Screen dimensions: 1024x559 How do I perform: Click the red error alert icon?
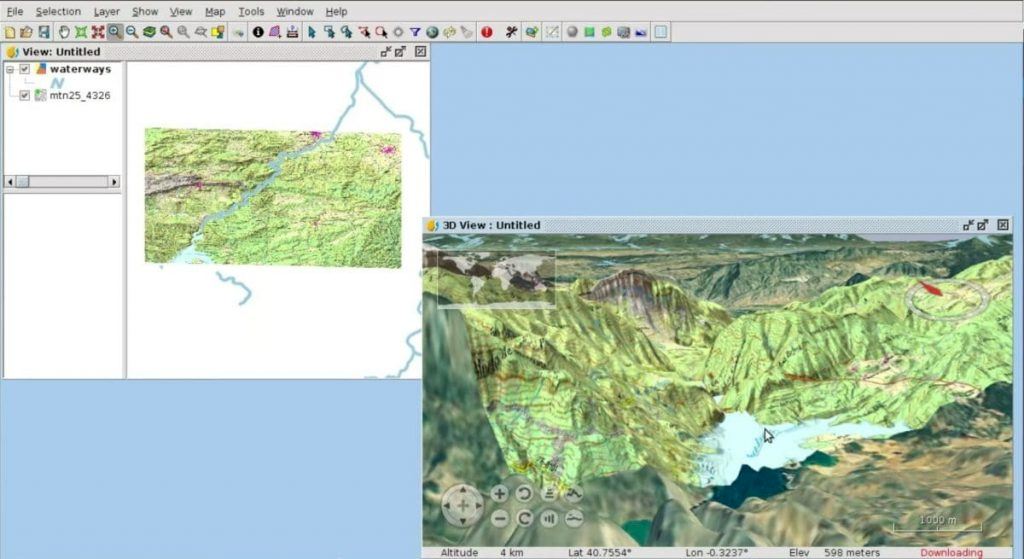[487, 32]
